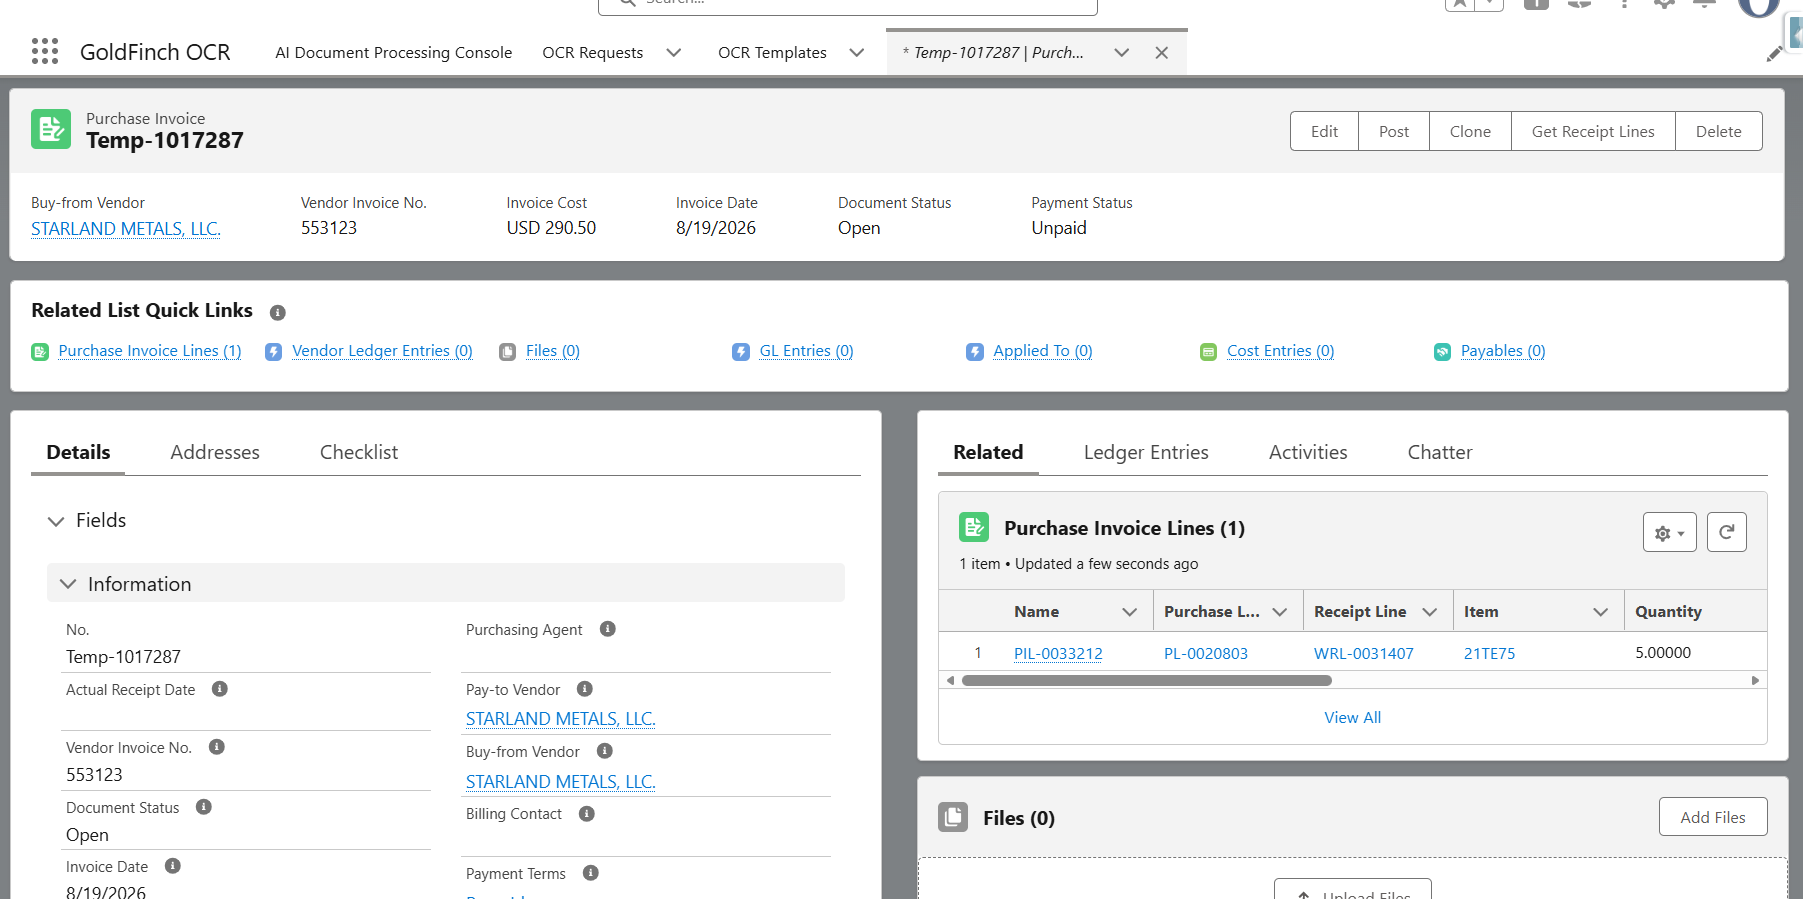Go to AI Document Processing Console
1803x899 pixels.
[394, 53]
